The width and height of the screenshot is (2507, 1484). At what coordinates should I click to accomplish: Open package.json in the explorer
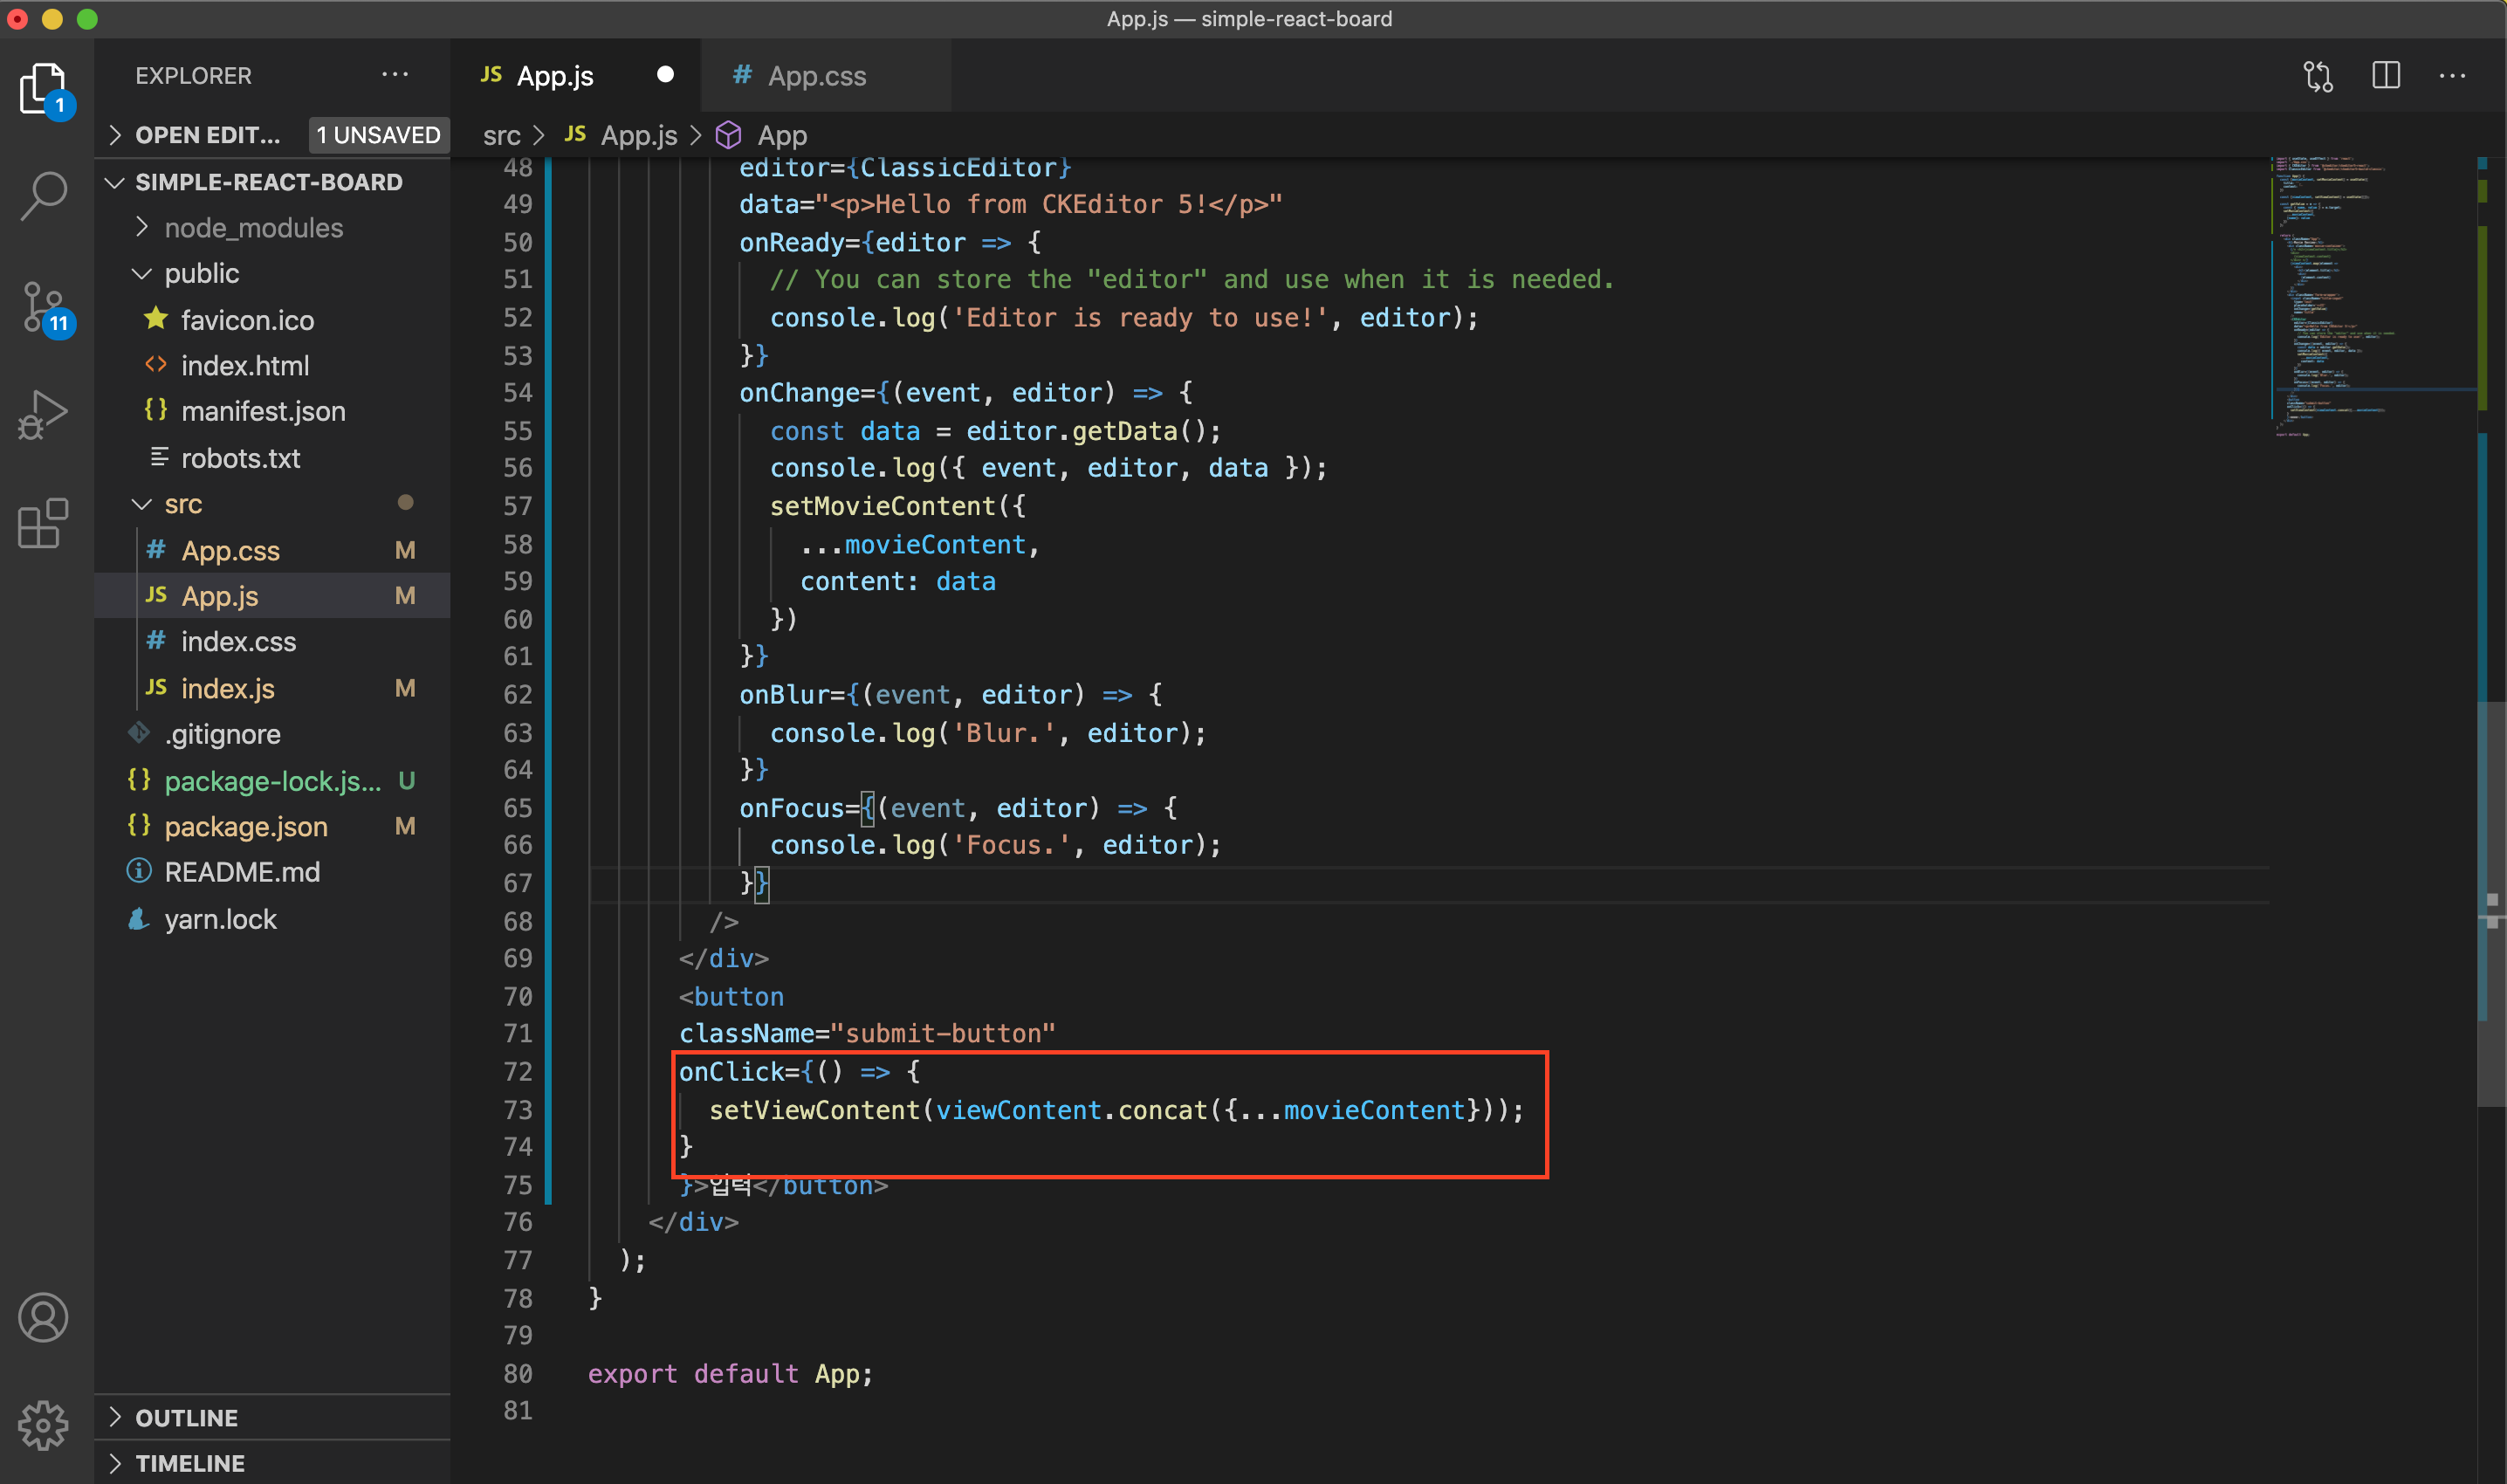[246, 827]
